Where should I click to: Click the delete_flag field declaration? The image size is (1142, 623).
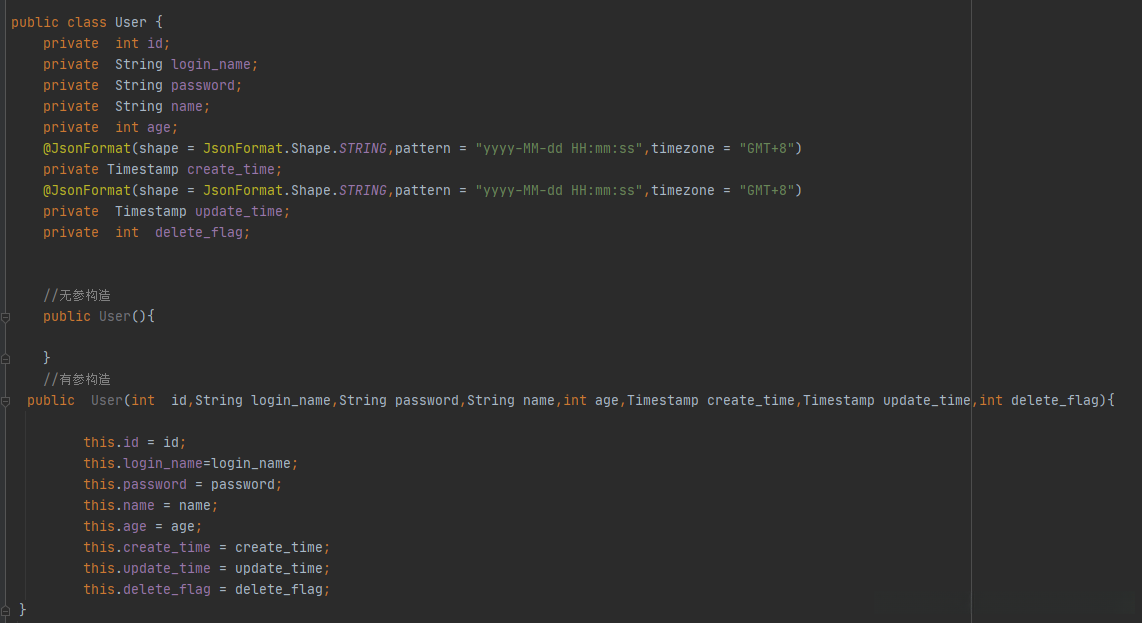tap(201, 232)
